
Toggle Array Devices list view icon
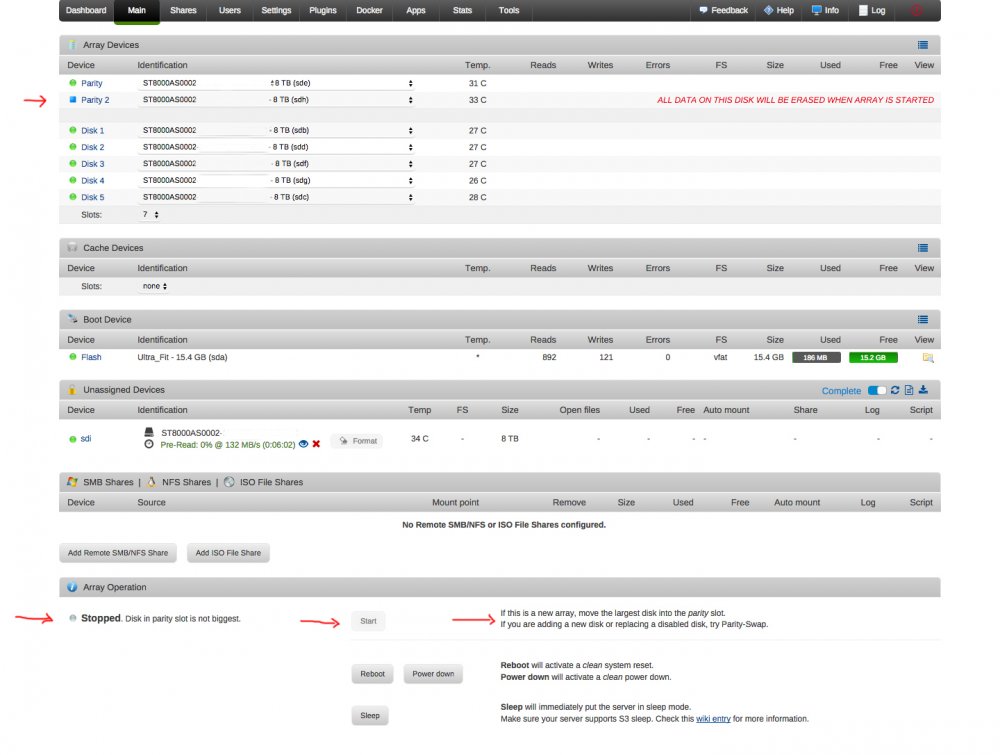coord(922,45)
